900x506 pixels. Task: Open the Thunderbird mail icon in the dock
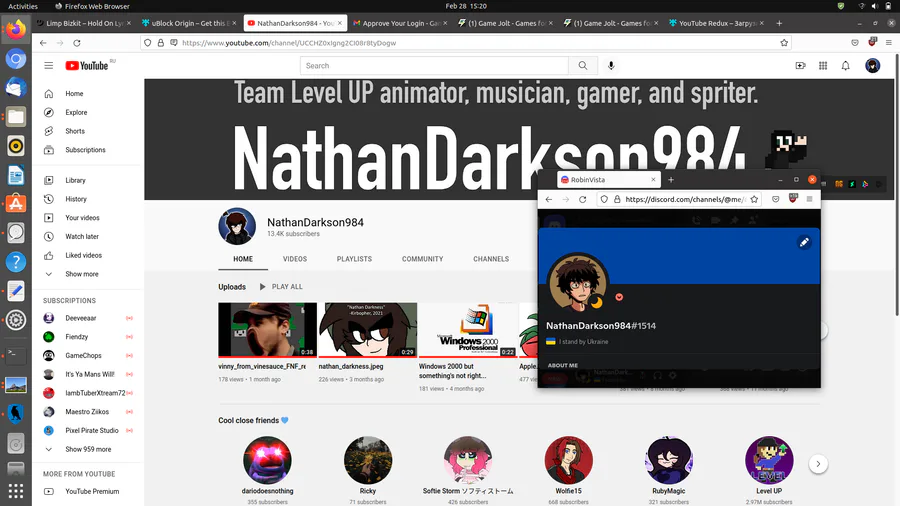point(16,87)
